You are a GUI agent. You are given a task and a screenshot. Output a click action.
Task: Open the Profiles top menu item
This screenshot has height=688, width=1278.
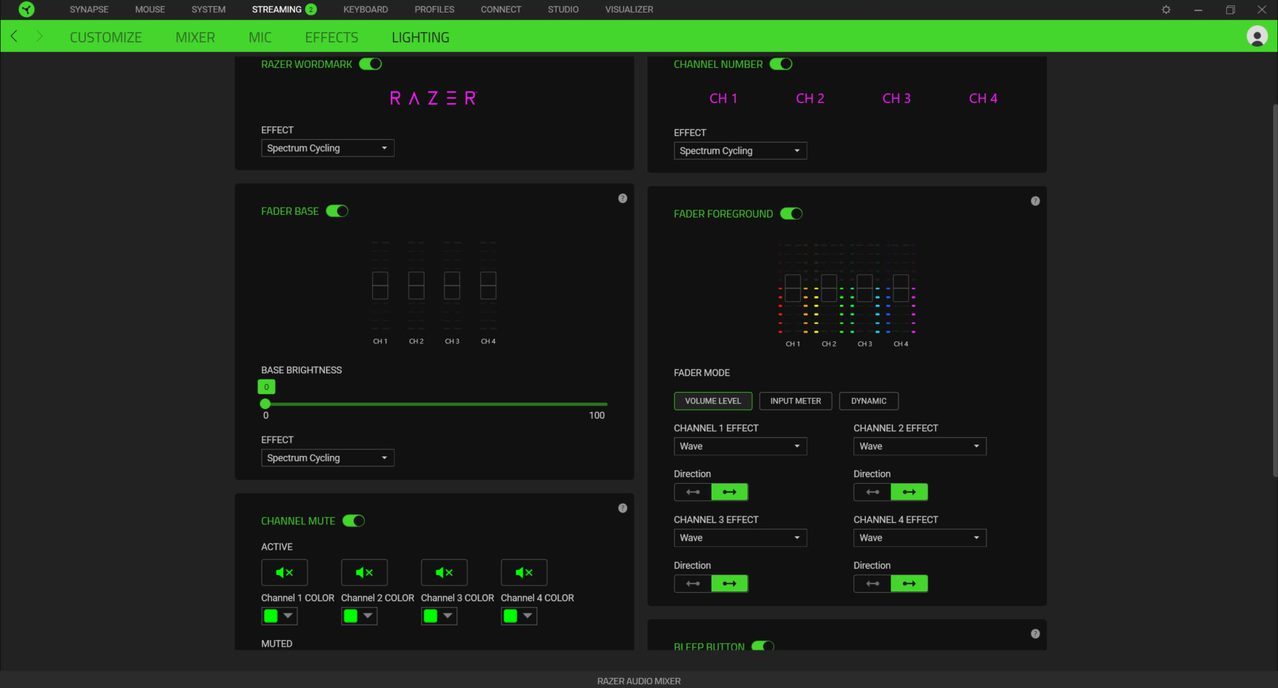[x=434, y=9]
